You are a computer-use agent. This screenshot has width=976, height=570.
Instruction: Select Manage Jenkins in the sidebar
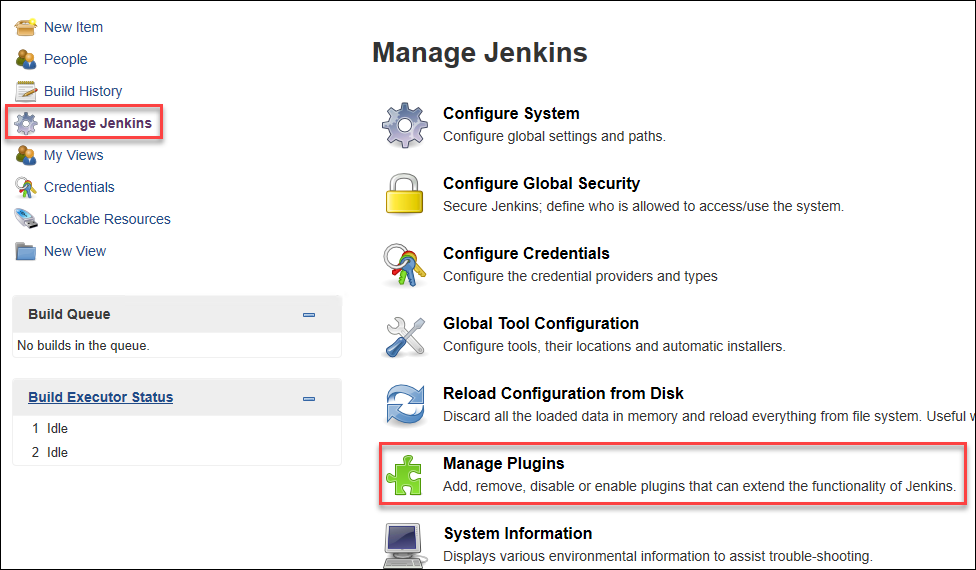(98, 123)
